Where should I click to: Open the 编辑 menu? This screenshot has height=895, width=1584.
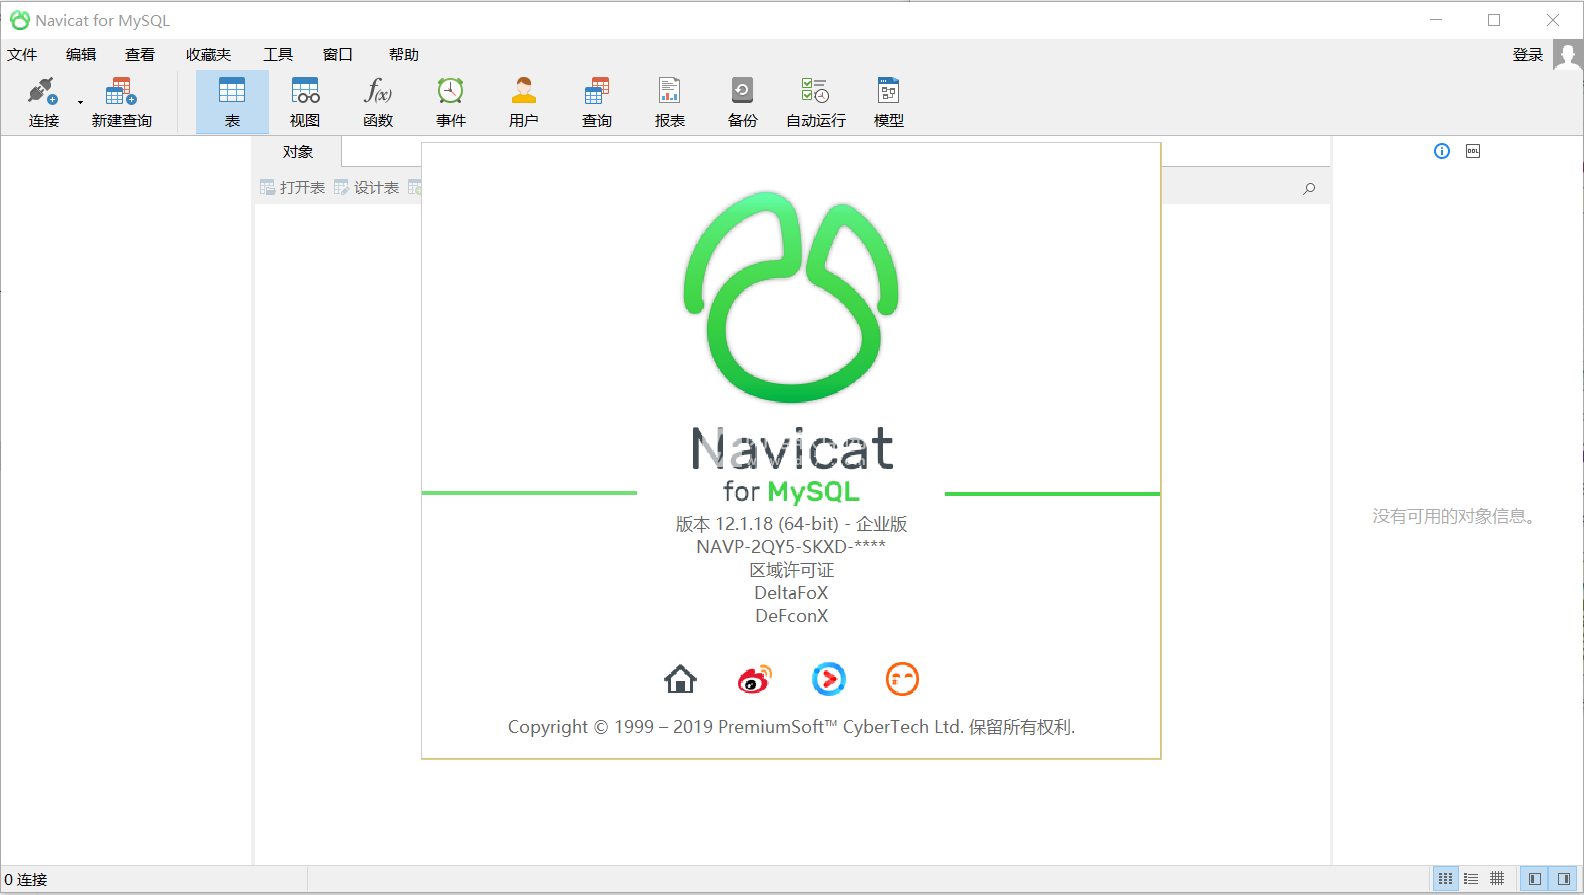pos(81,54)
